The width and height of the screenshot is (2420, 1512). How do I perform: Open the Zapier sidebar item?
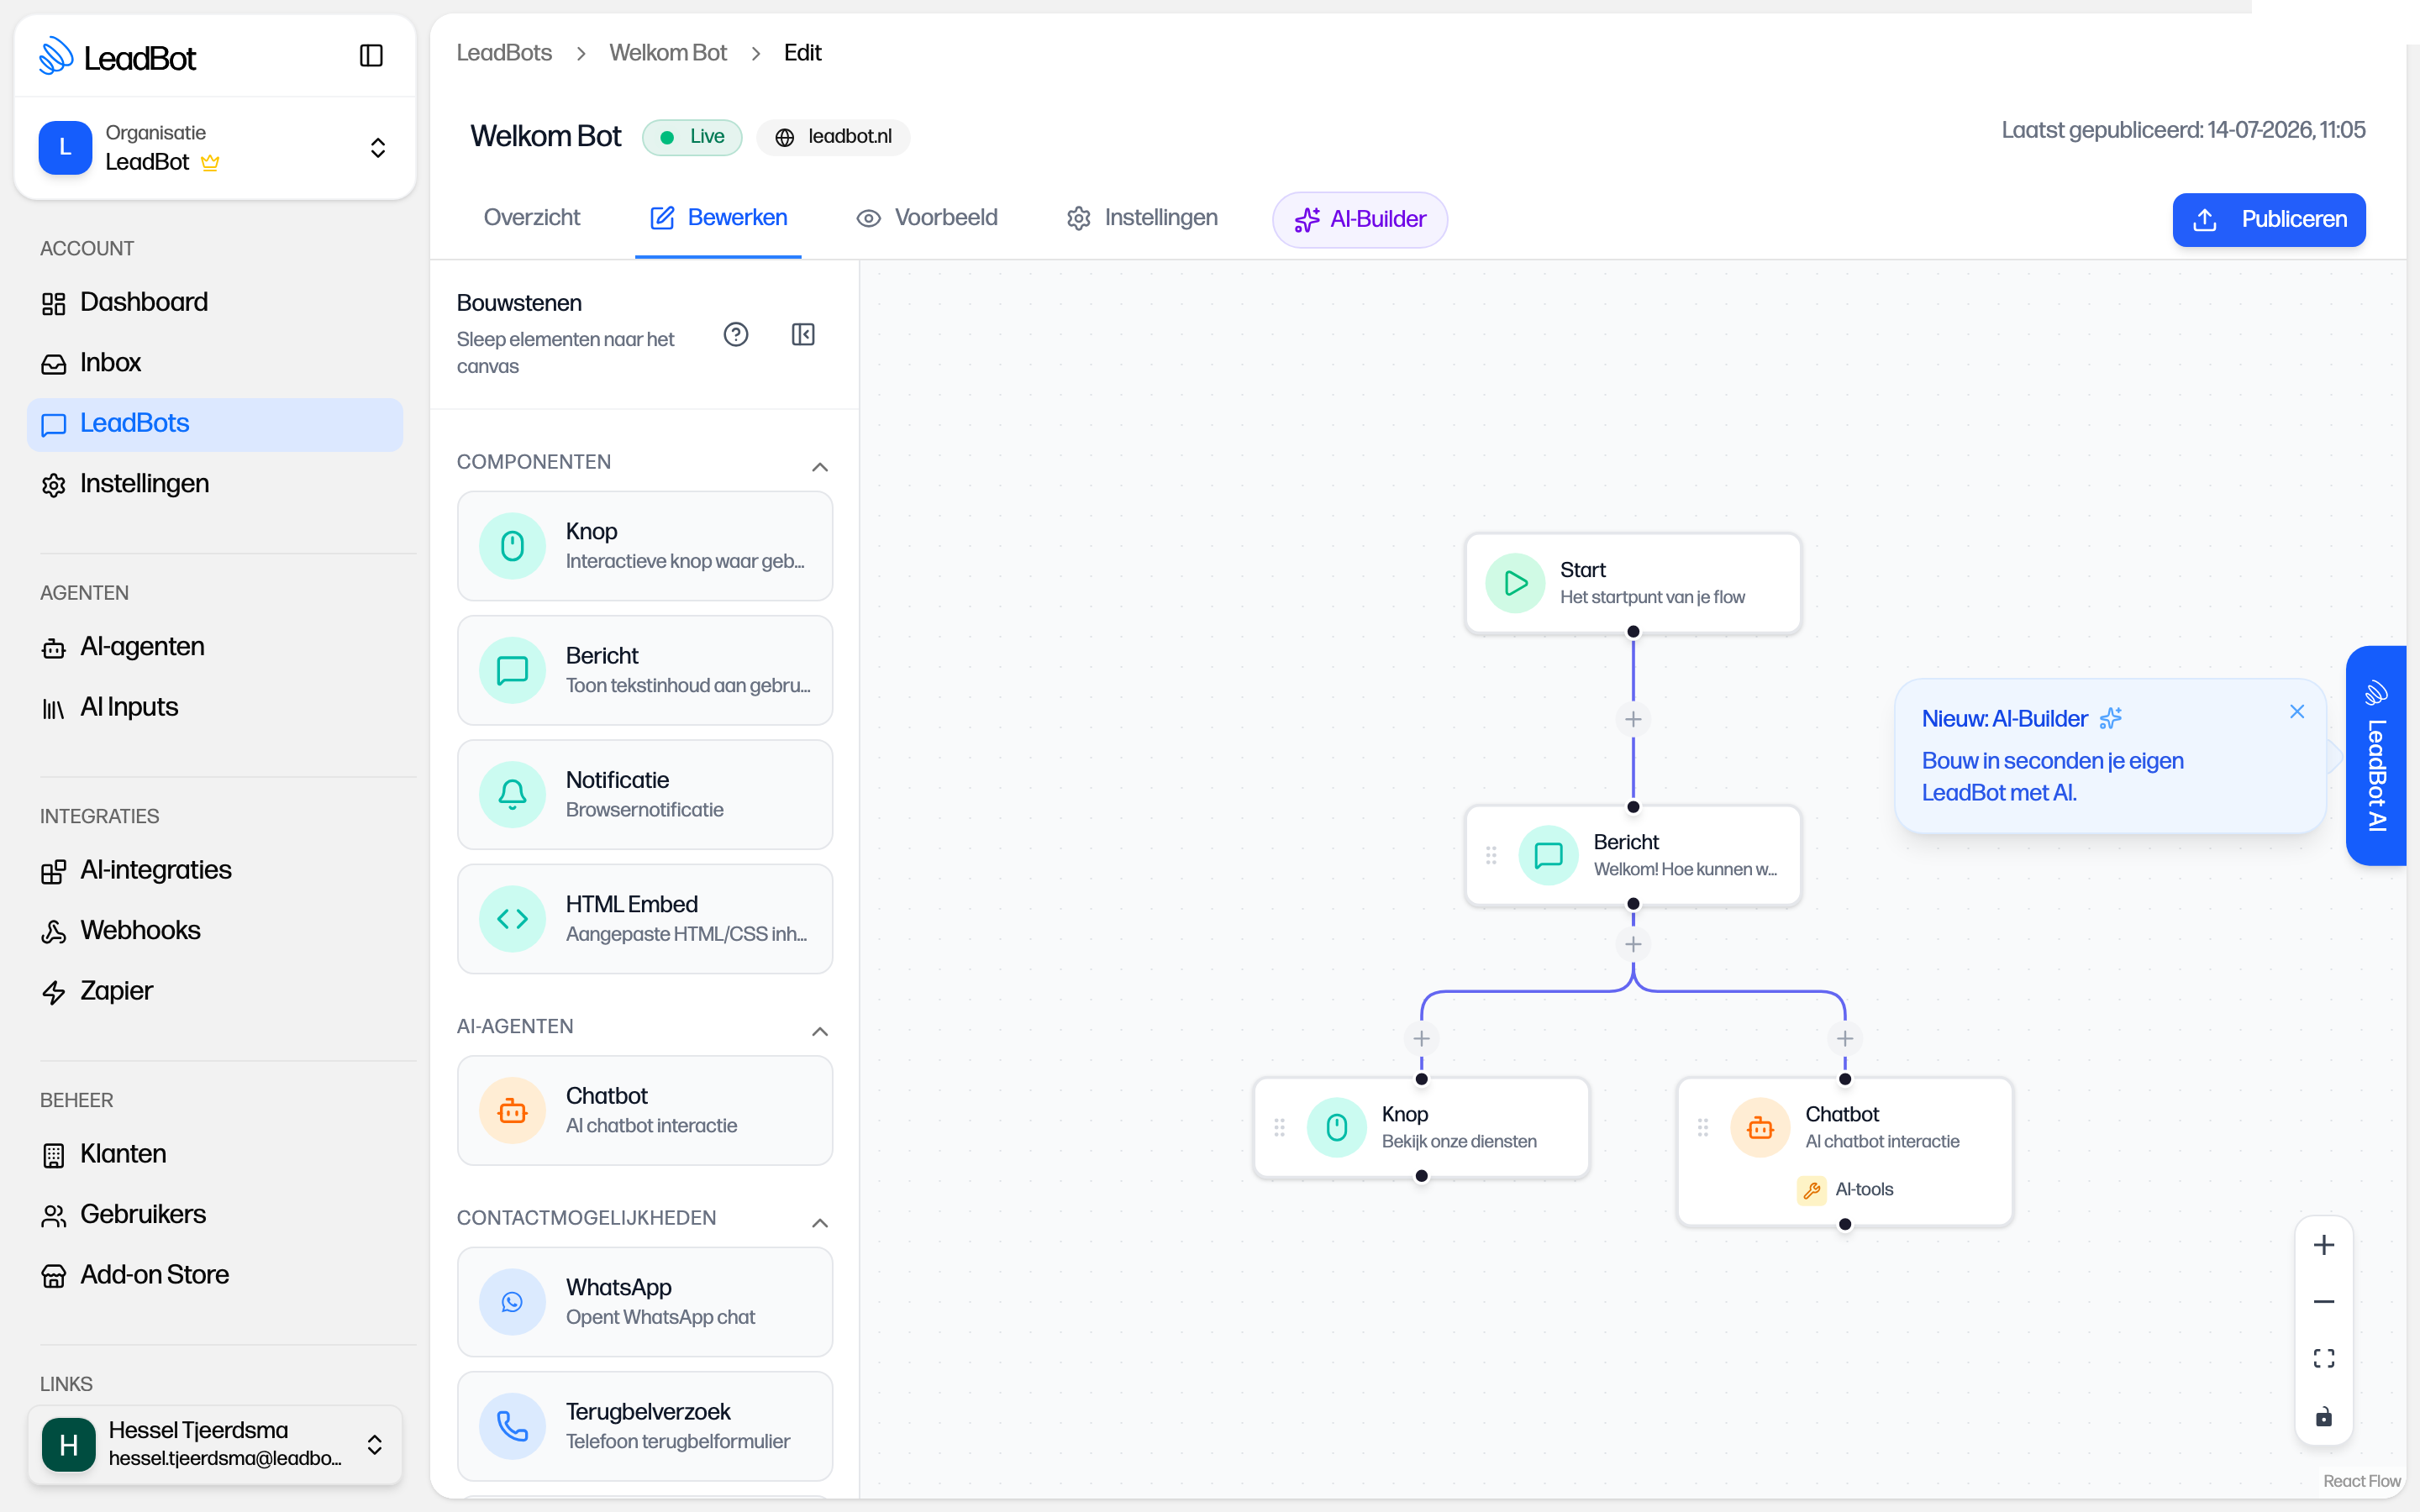point(215,991)
